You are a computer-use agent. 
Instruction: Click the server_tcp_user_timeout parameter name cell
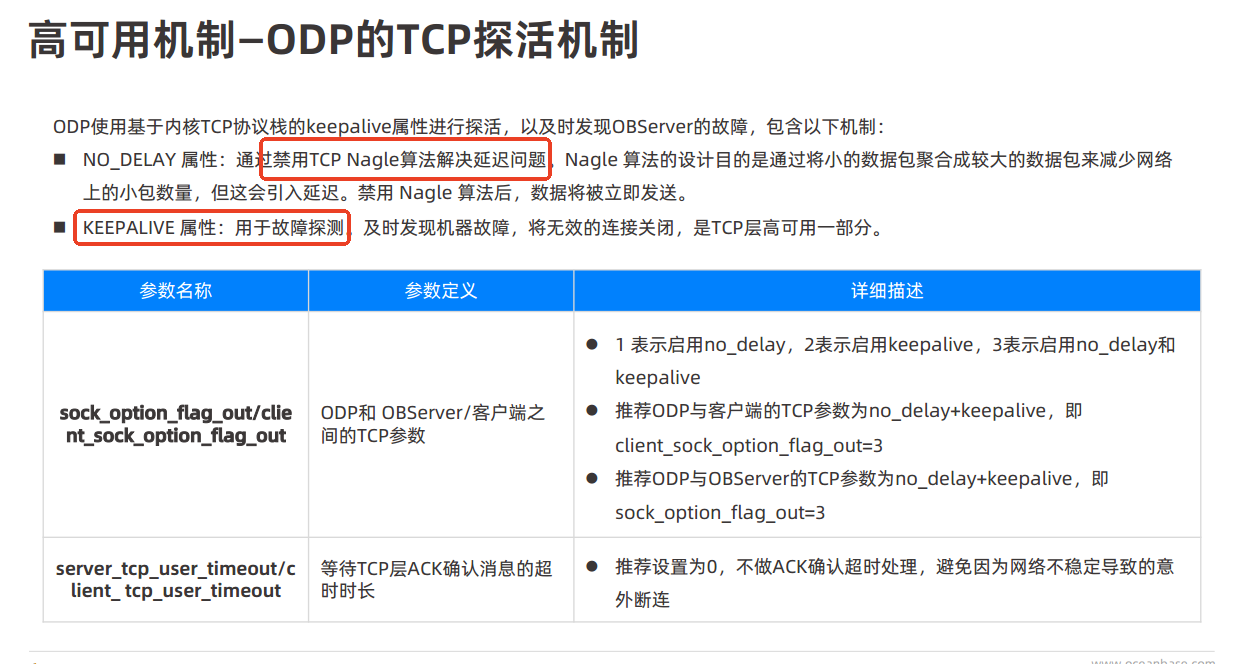175,580
